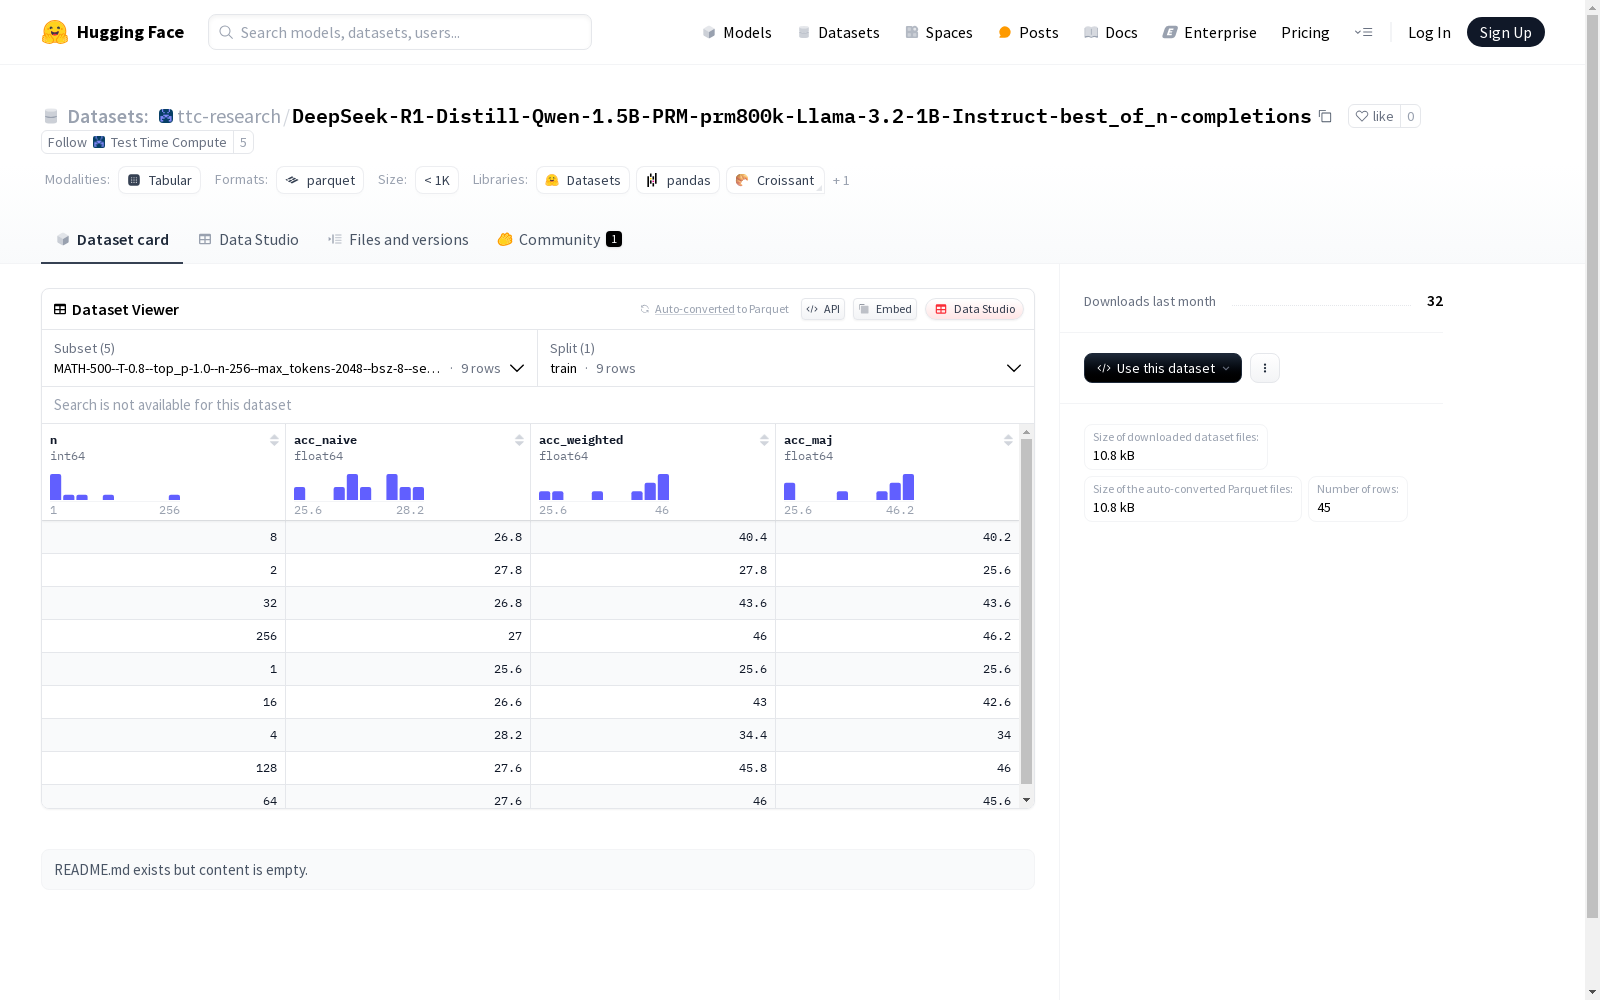Click the Search is not available field
The image size is (1600, 1000).
[x=538, y=405]
